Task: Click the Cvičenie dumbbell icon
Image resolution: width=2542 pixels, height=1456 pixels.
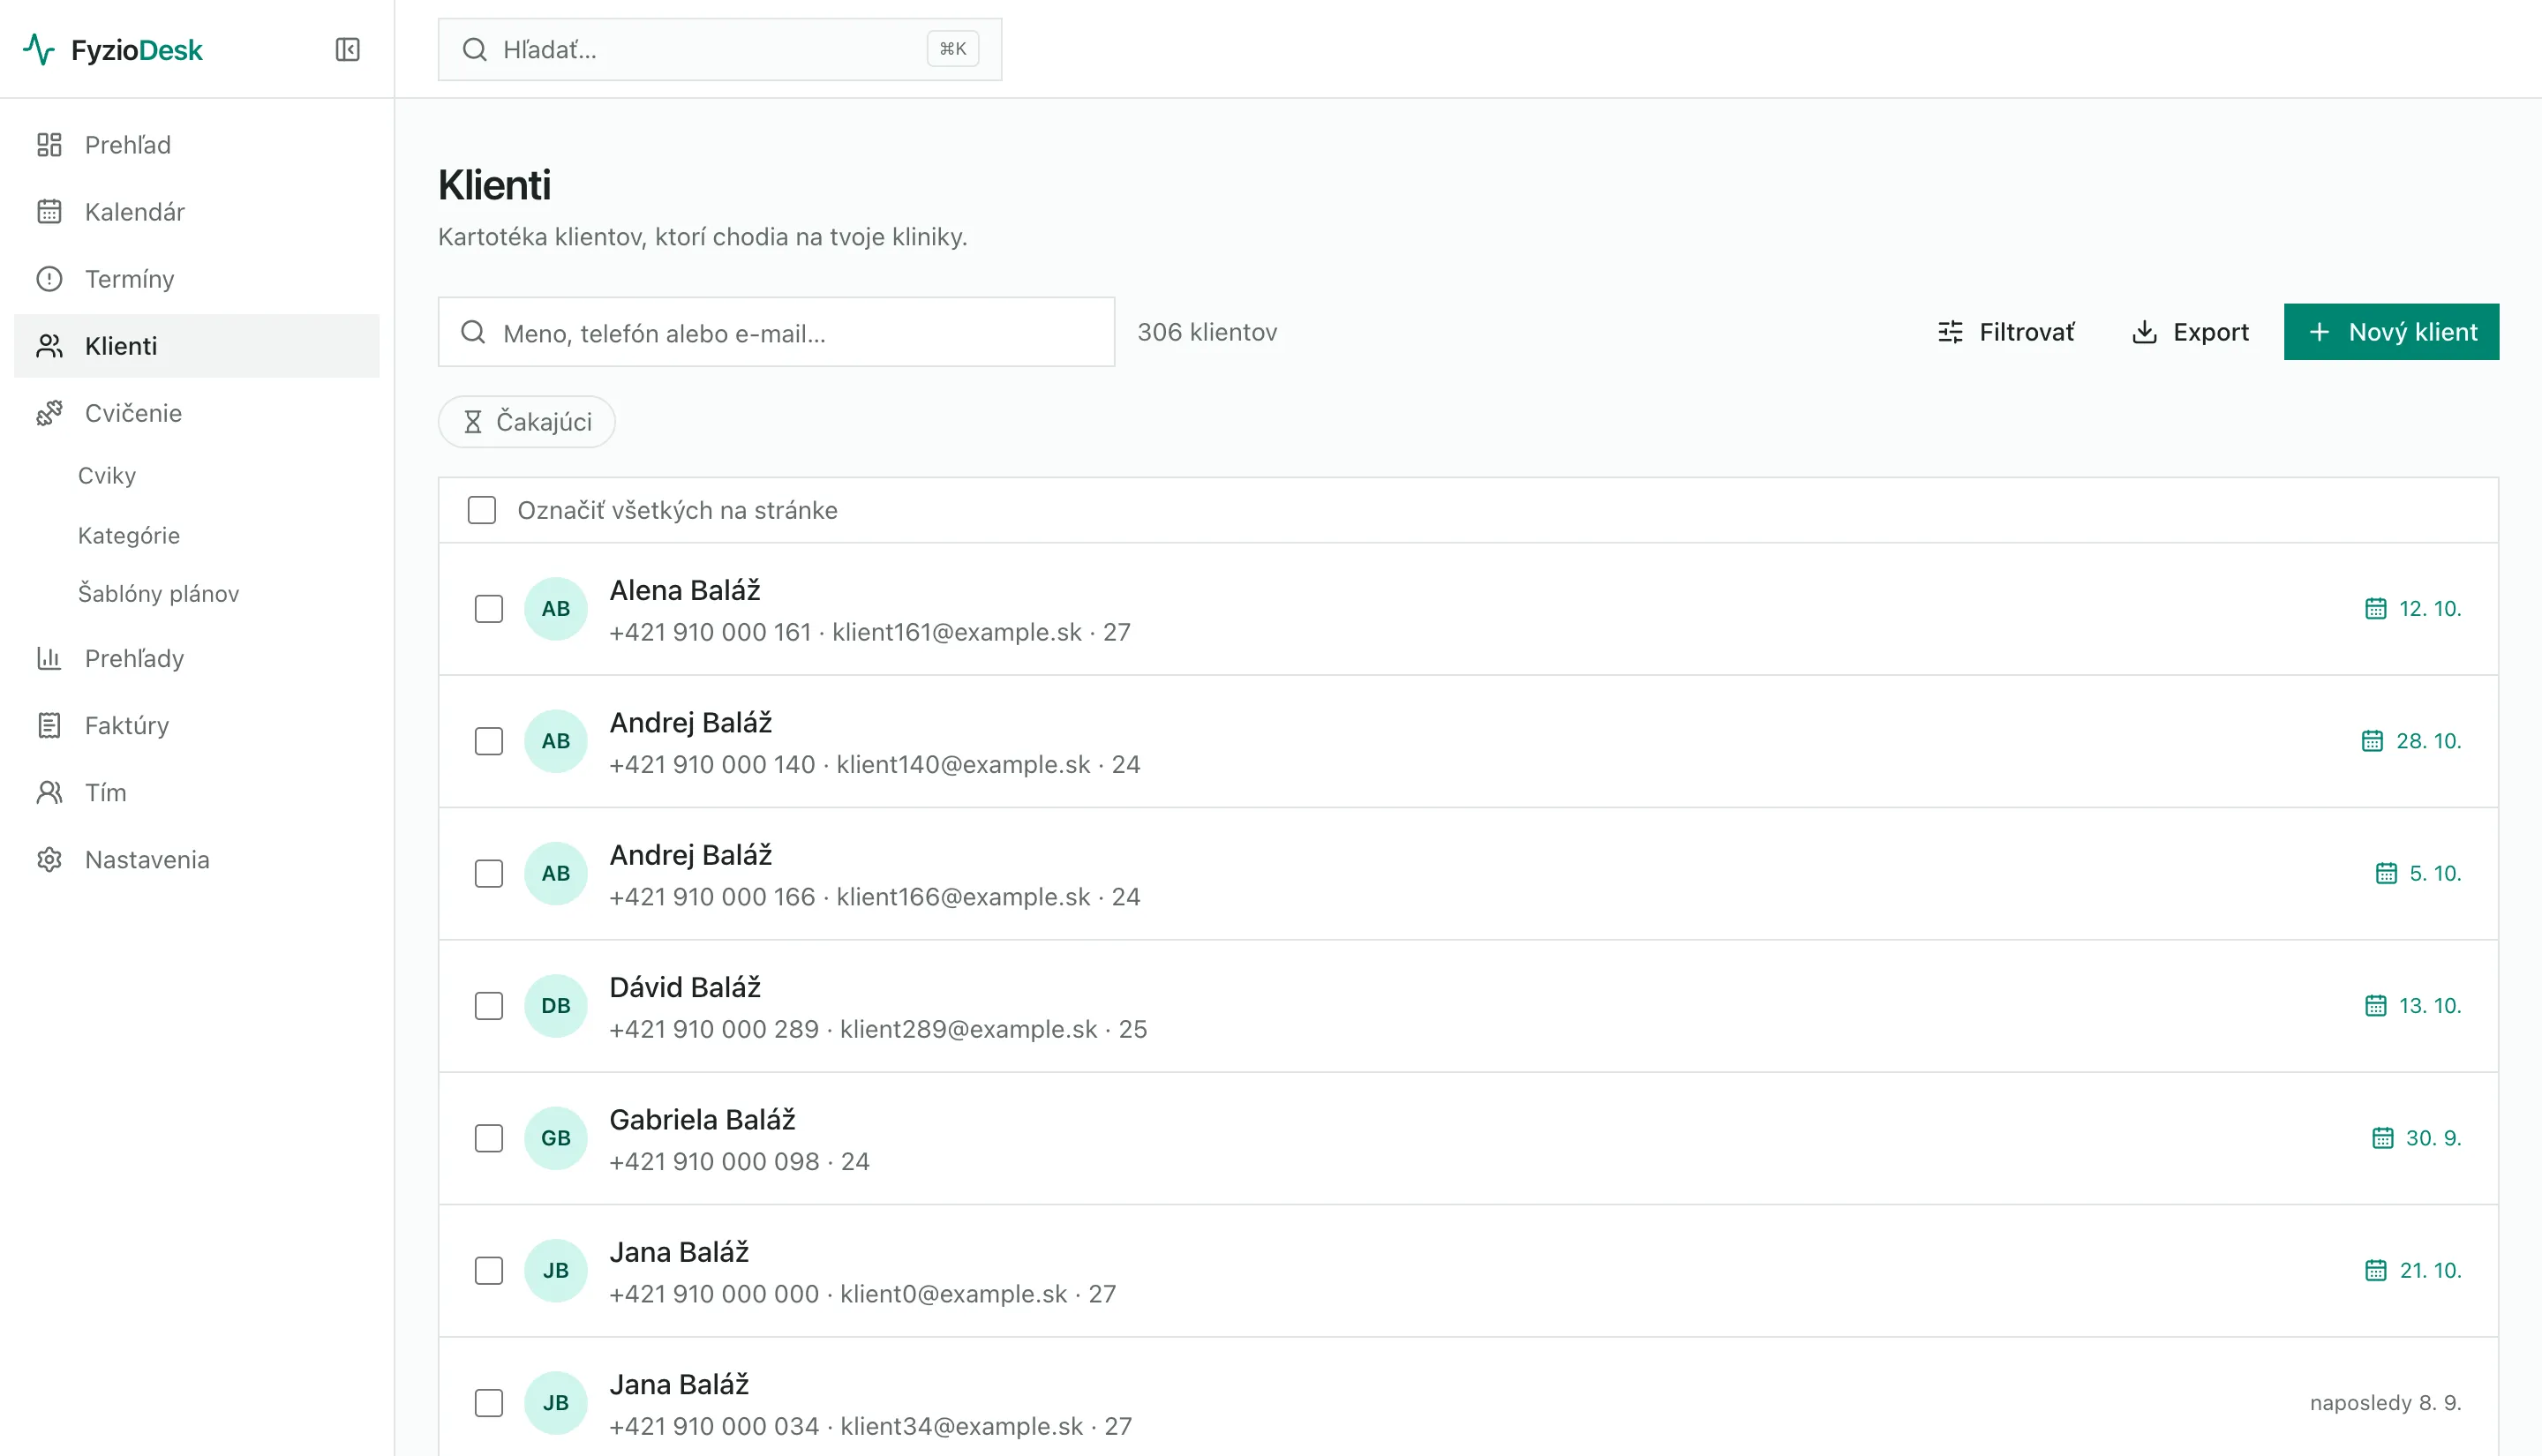Action: point(49,413)
